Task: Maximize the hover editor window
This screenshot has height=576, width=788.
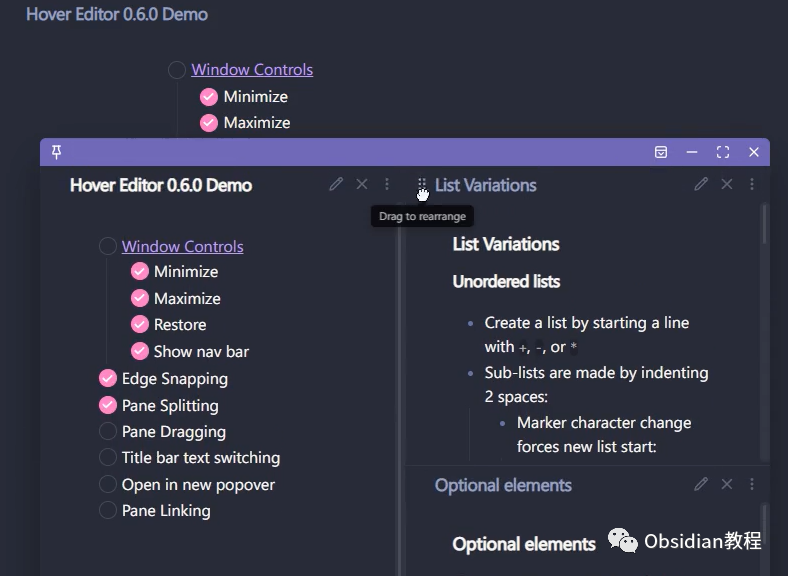Action: [x=723, y=152]
